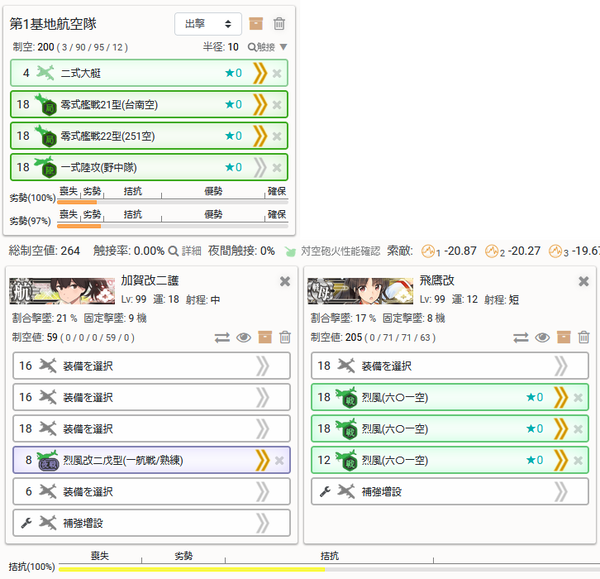Remove 一式陸攻(野中隊) from the air base
This screenshot has height=579, width=600.
click(x=277, y=167)
